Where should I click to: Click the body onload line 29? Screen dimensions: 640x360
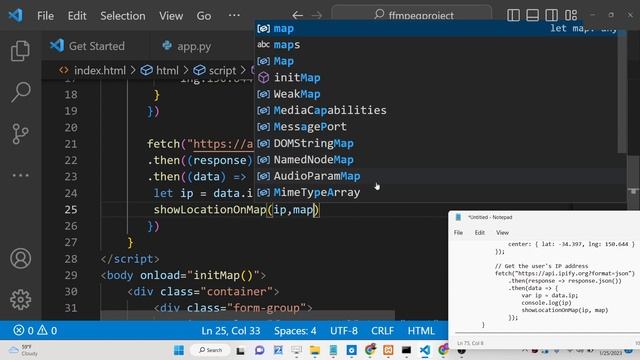click(183, 276)
